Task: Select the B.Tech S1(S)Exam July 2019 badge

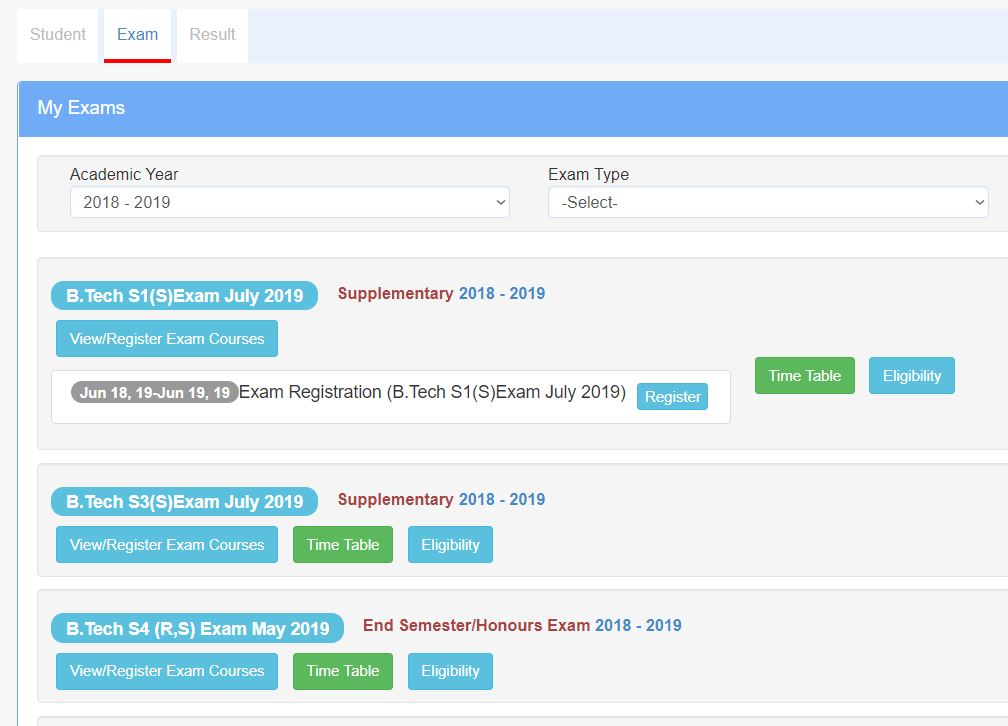Action: [x=184, y=293]
